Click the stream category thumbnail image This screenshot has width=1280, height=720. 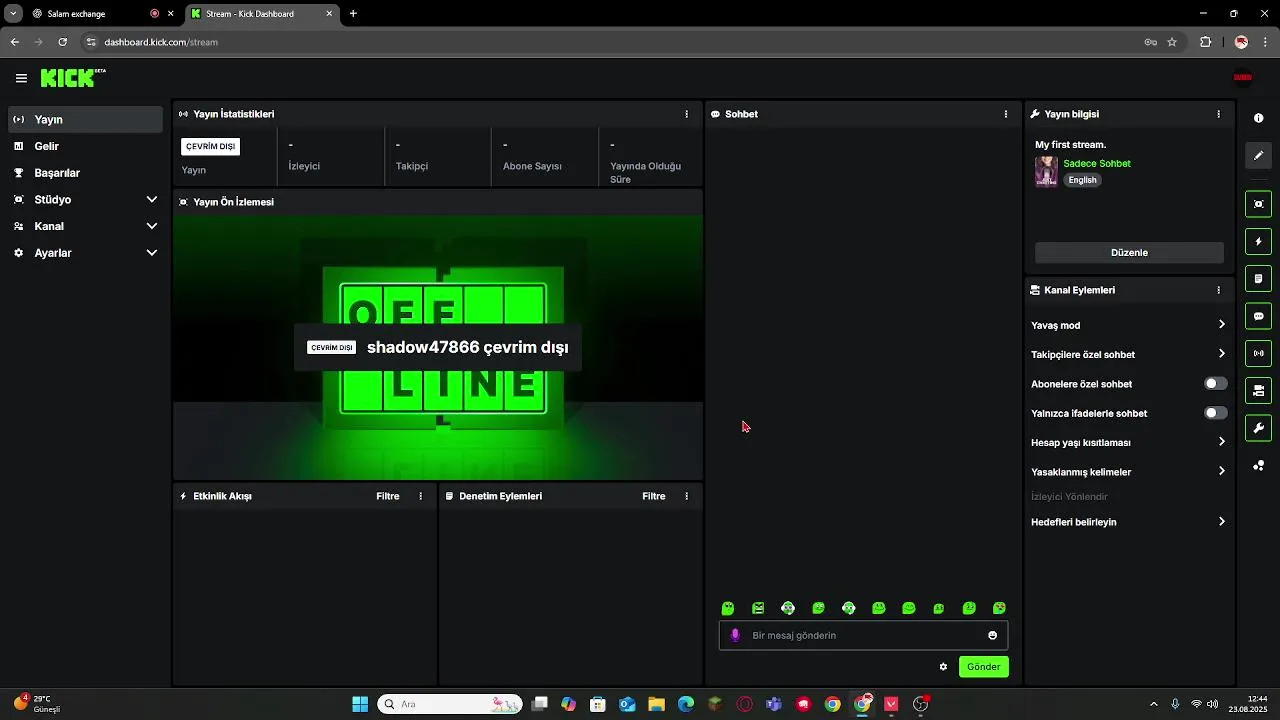tap(1046, 171)
